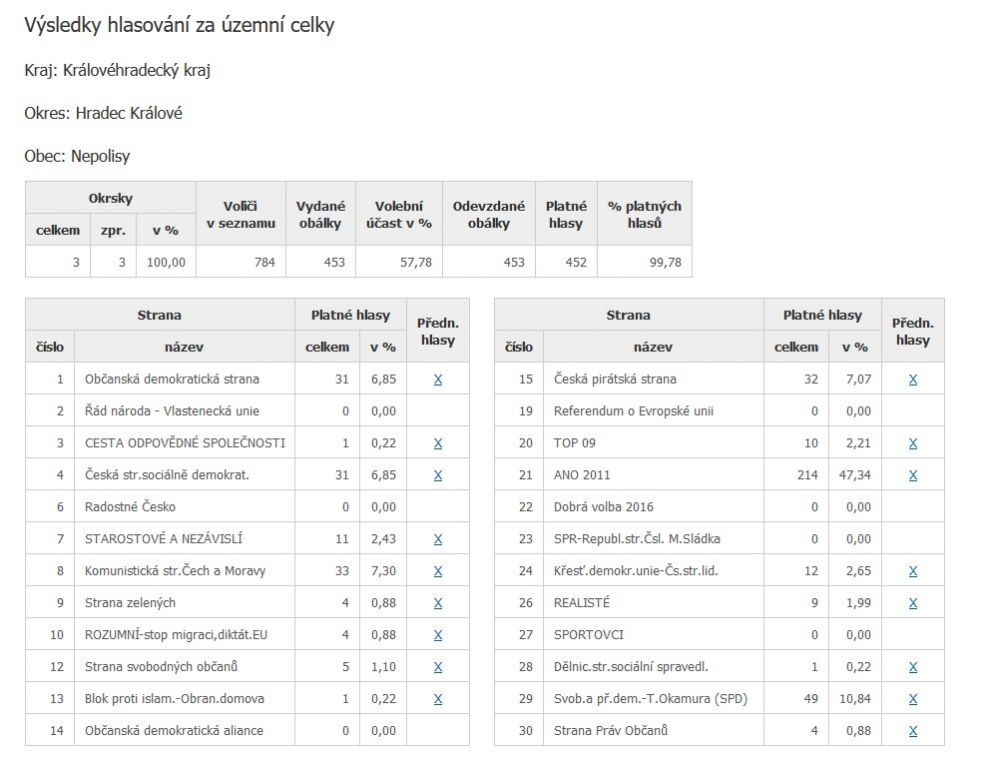Open X link for Komunistická str.Čech a Moravy
This screenshot has width=988, height=768.
point(438,571)
